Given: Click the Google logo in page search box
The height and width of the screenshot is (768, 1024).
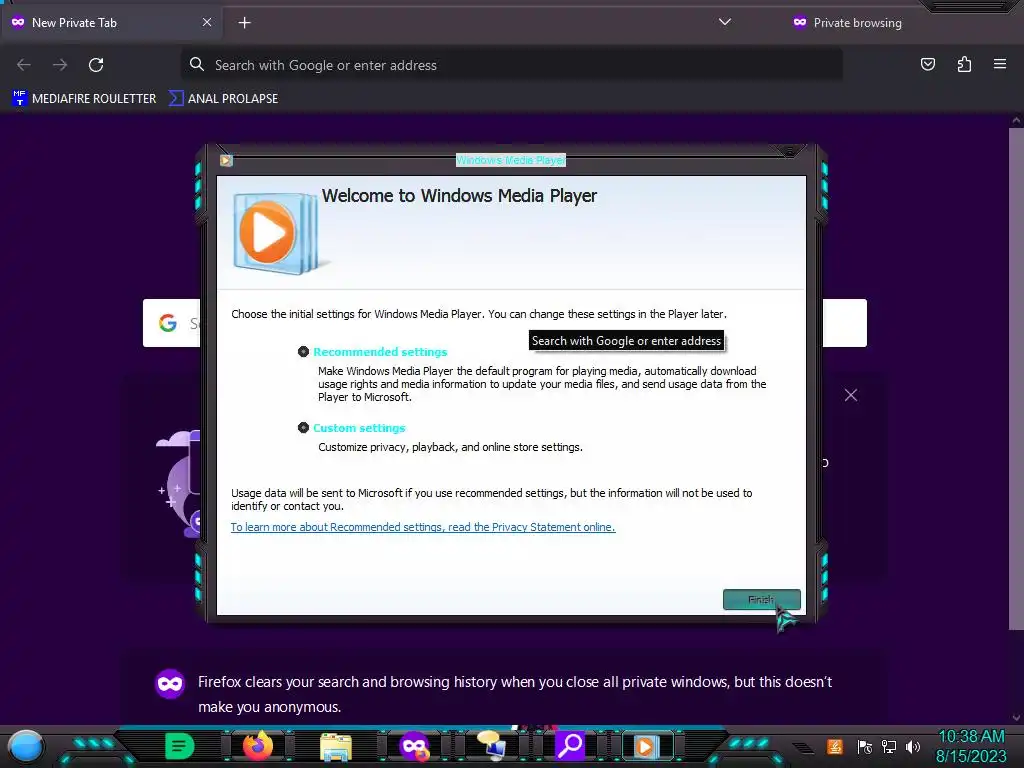Looking at the screenshot, I should click(168, 323).
